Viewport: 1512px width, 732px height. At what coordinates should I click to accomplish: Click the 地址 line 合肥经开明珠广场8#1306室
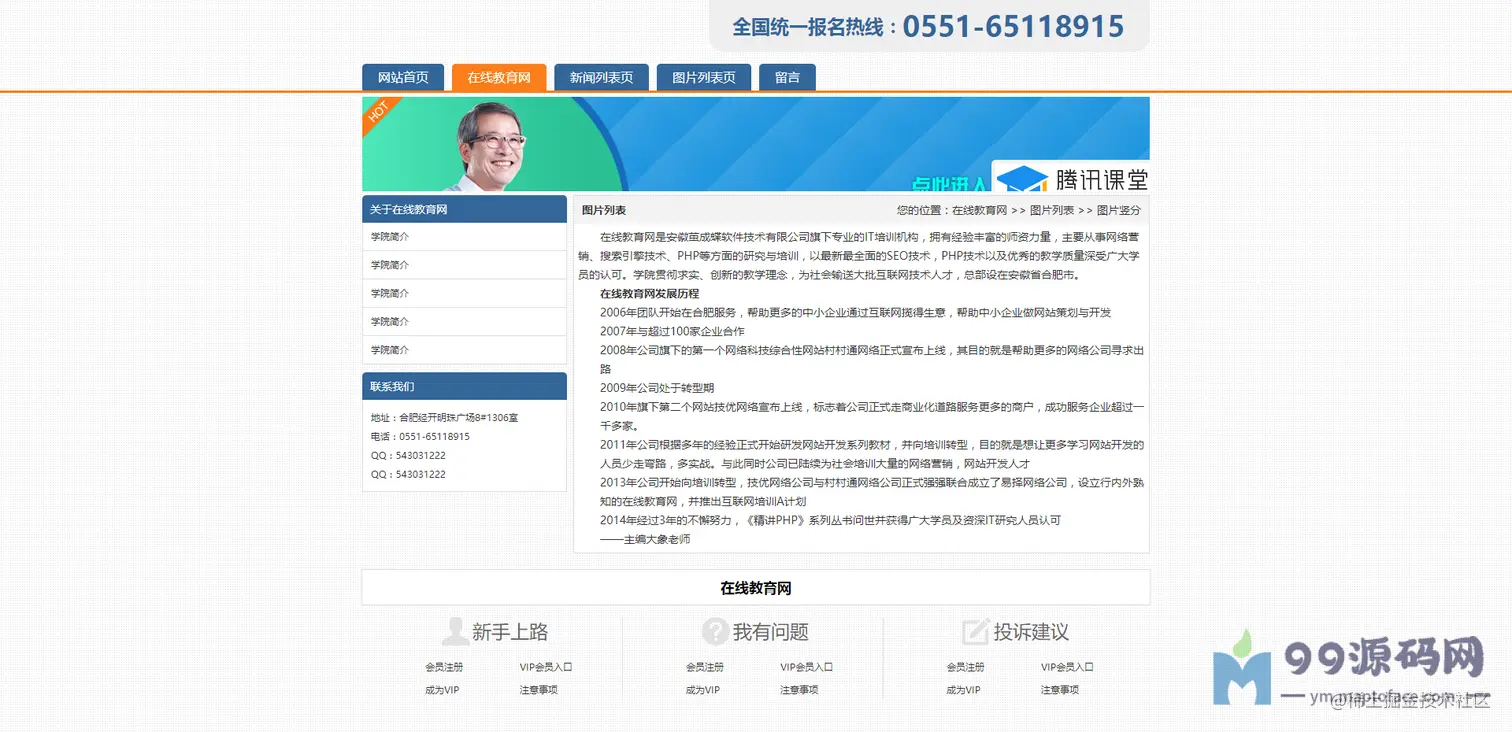444,418
